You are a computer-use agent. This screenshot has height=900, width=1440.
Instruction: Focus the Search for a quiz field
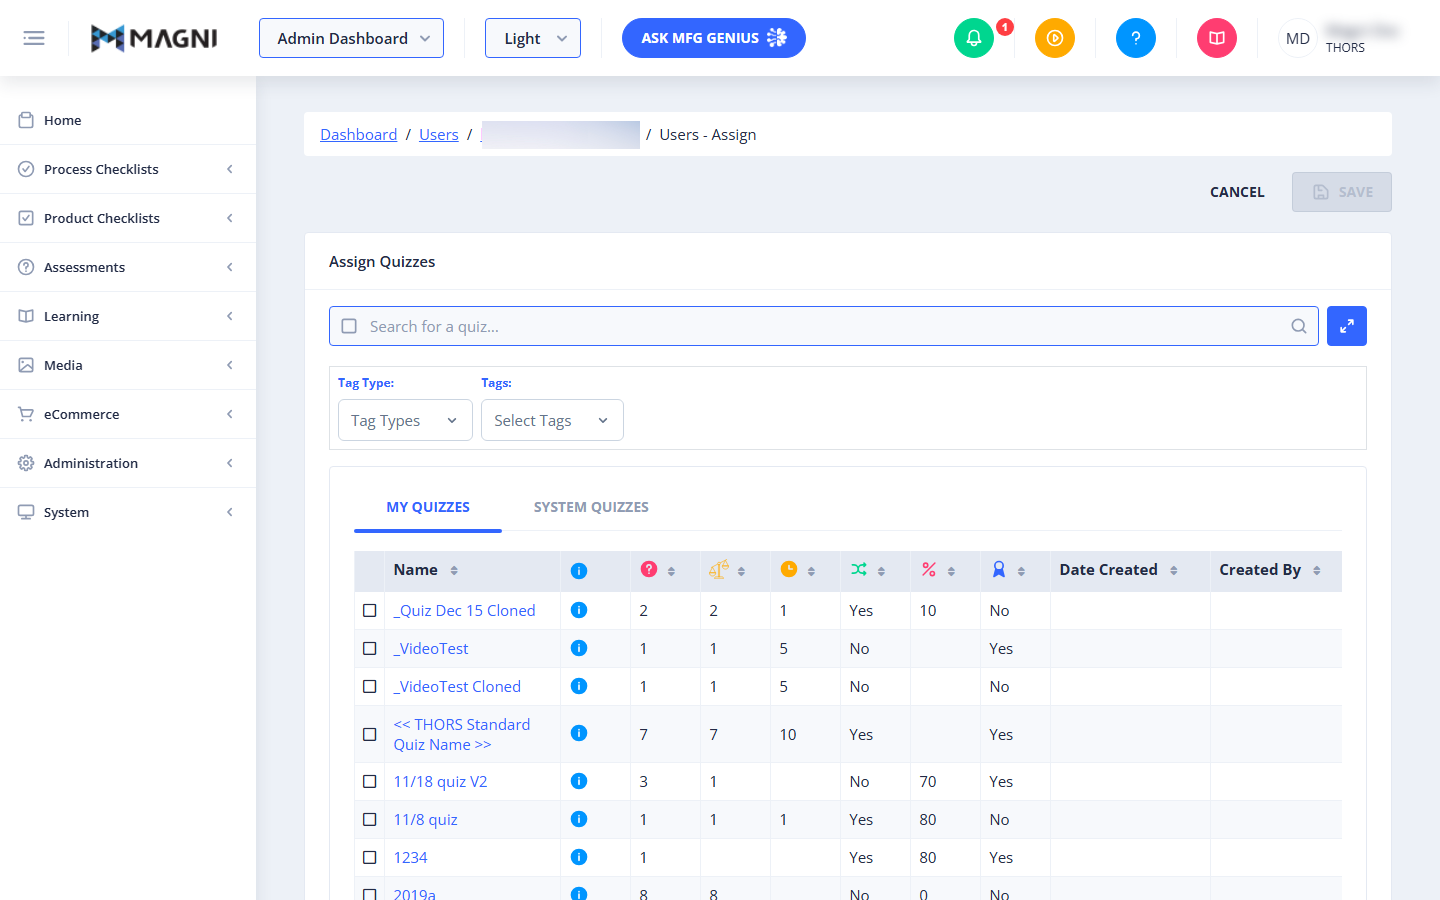coord(825,326)
